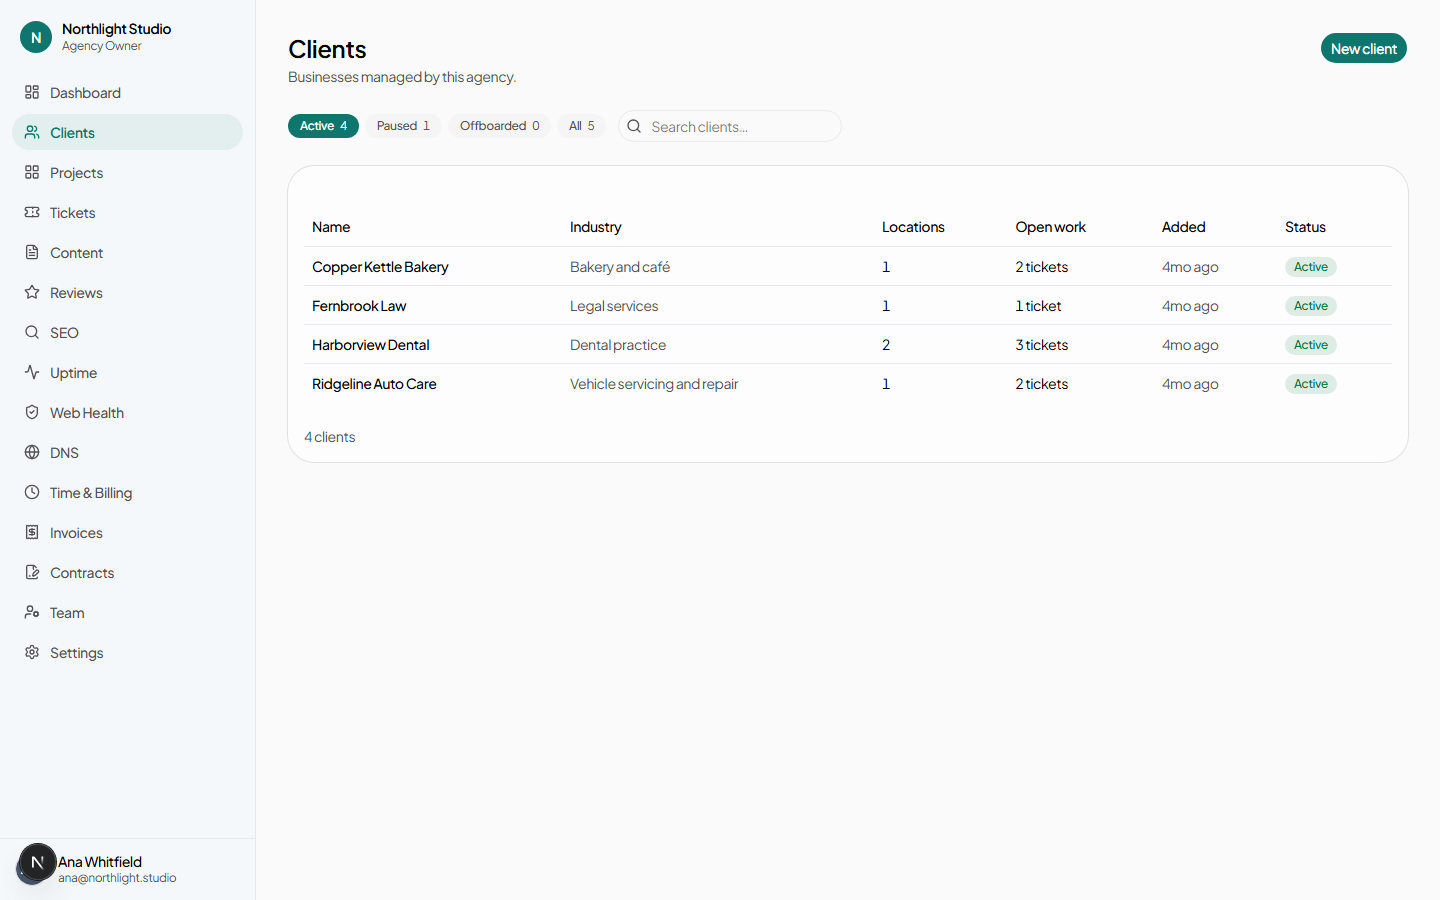Click the DNS globe icon
Screen dimensions: 1440x900
32,452
